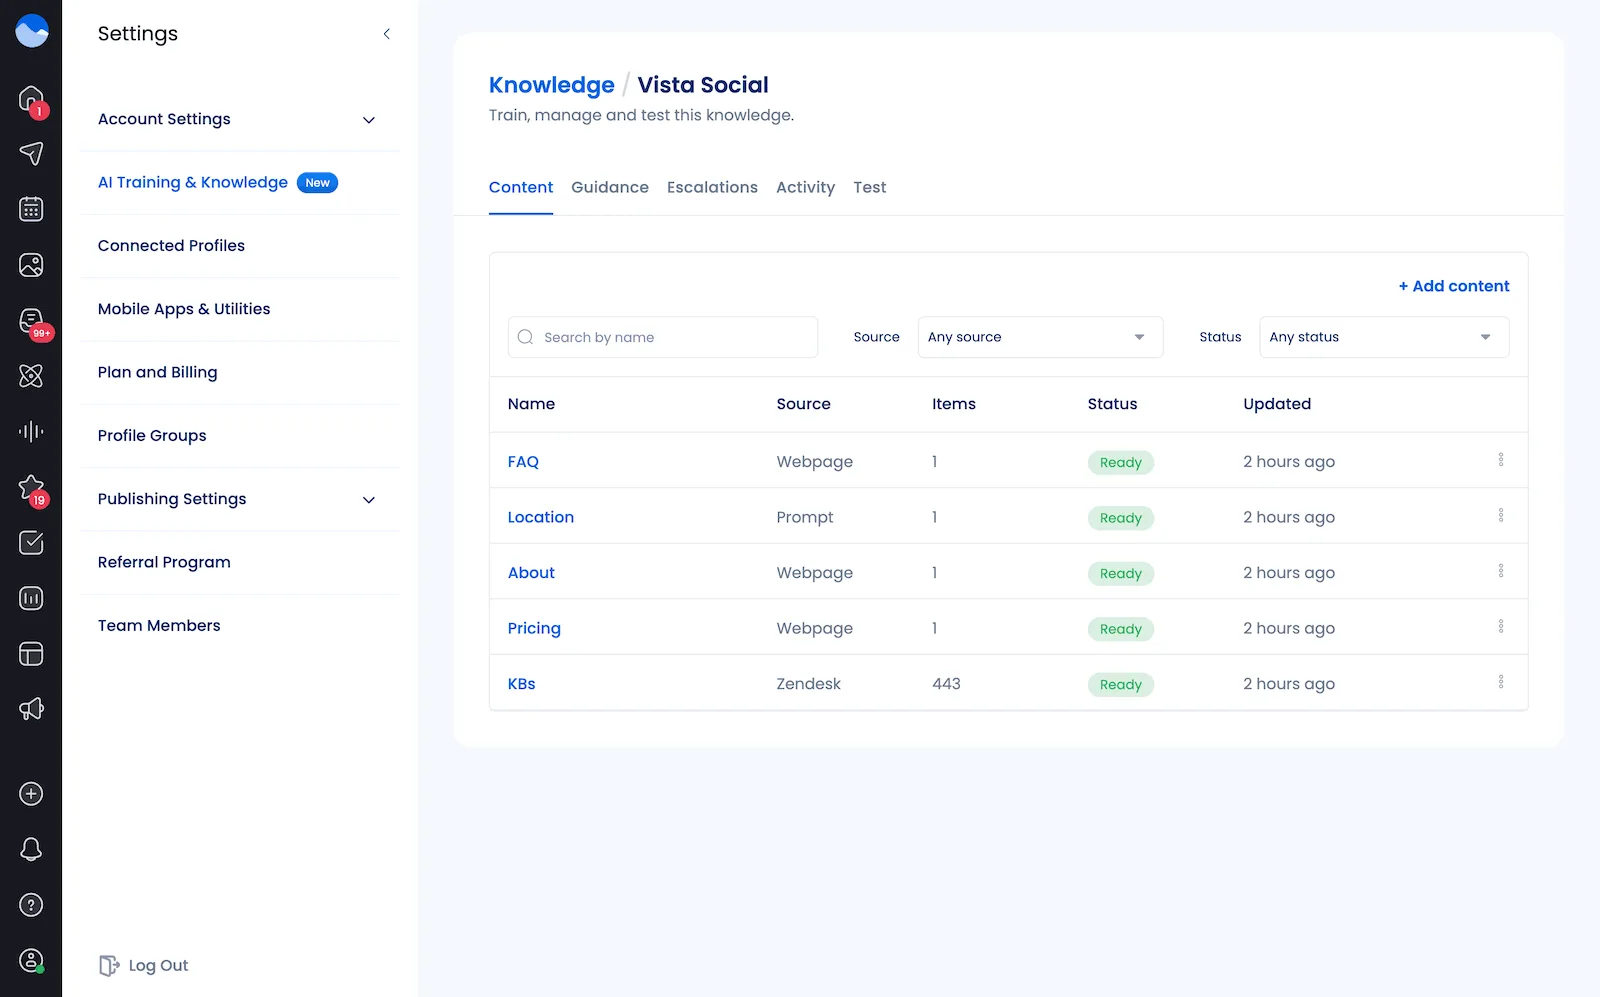This screenshot has width=1600, height=997.
Task: Collapse the Settings panel with the chevron
Action: coord(387,33)
